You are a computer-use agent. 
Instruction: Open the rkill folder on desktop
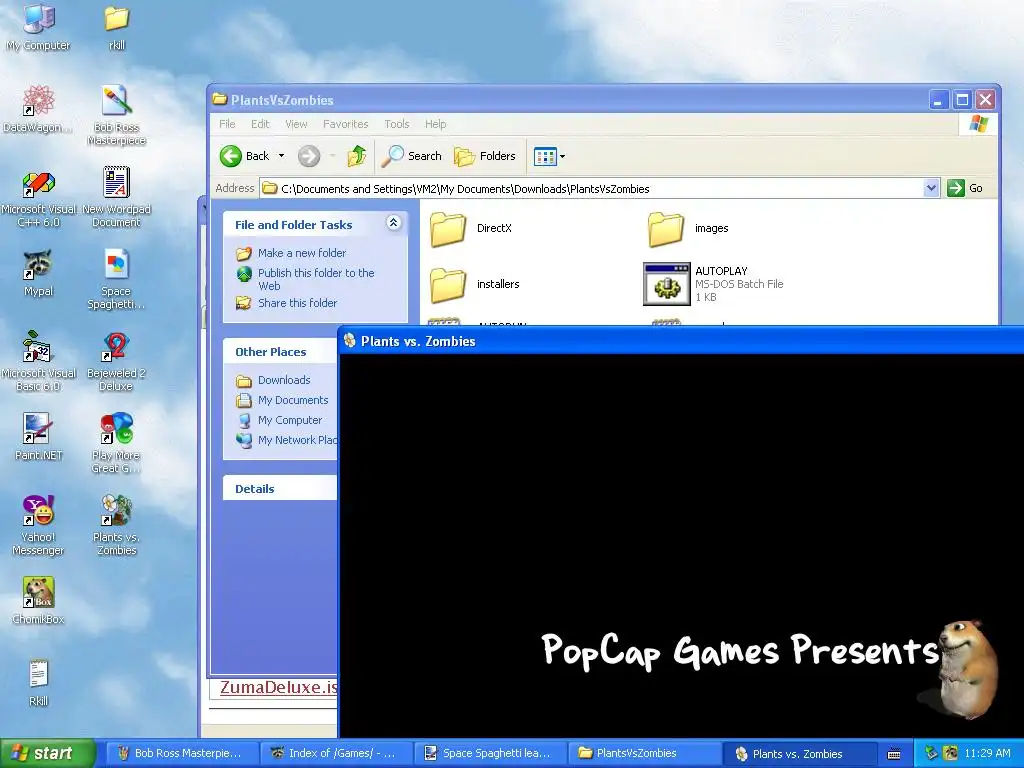(x=117, y=26)
